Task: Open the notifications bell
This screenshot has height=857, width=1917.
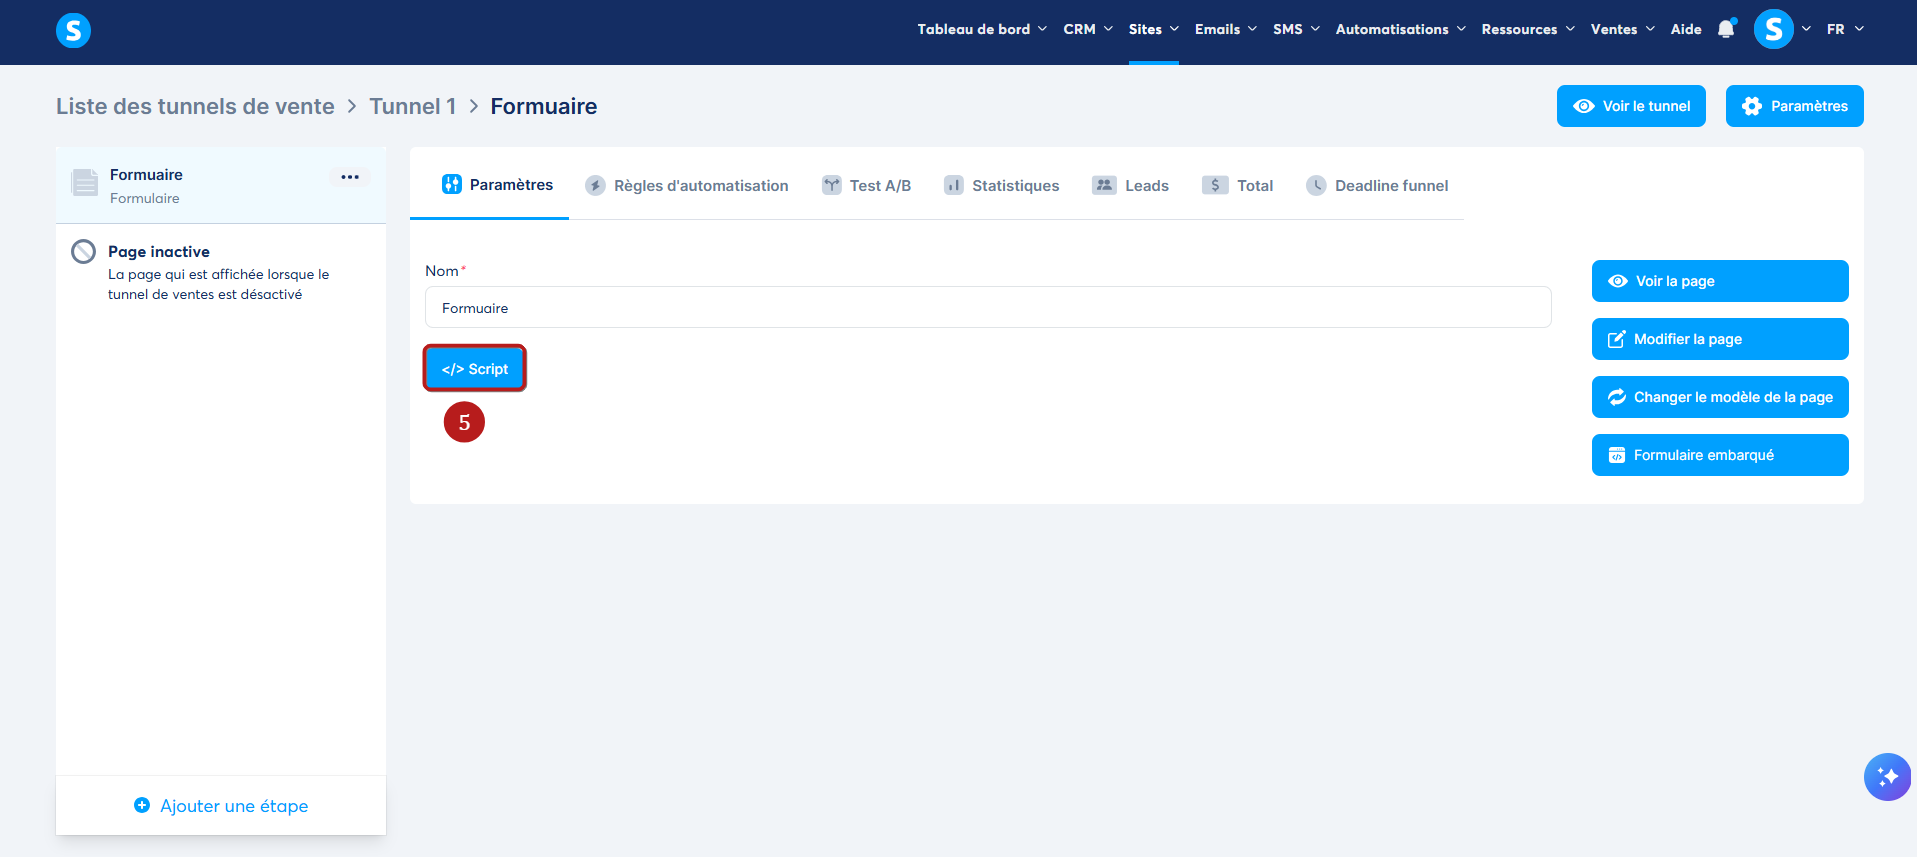Action: pos(1726,29)
